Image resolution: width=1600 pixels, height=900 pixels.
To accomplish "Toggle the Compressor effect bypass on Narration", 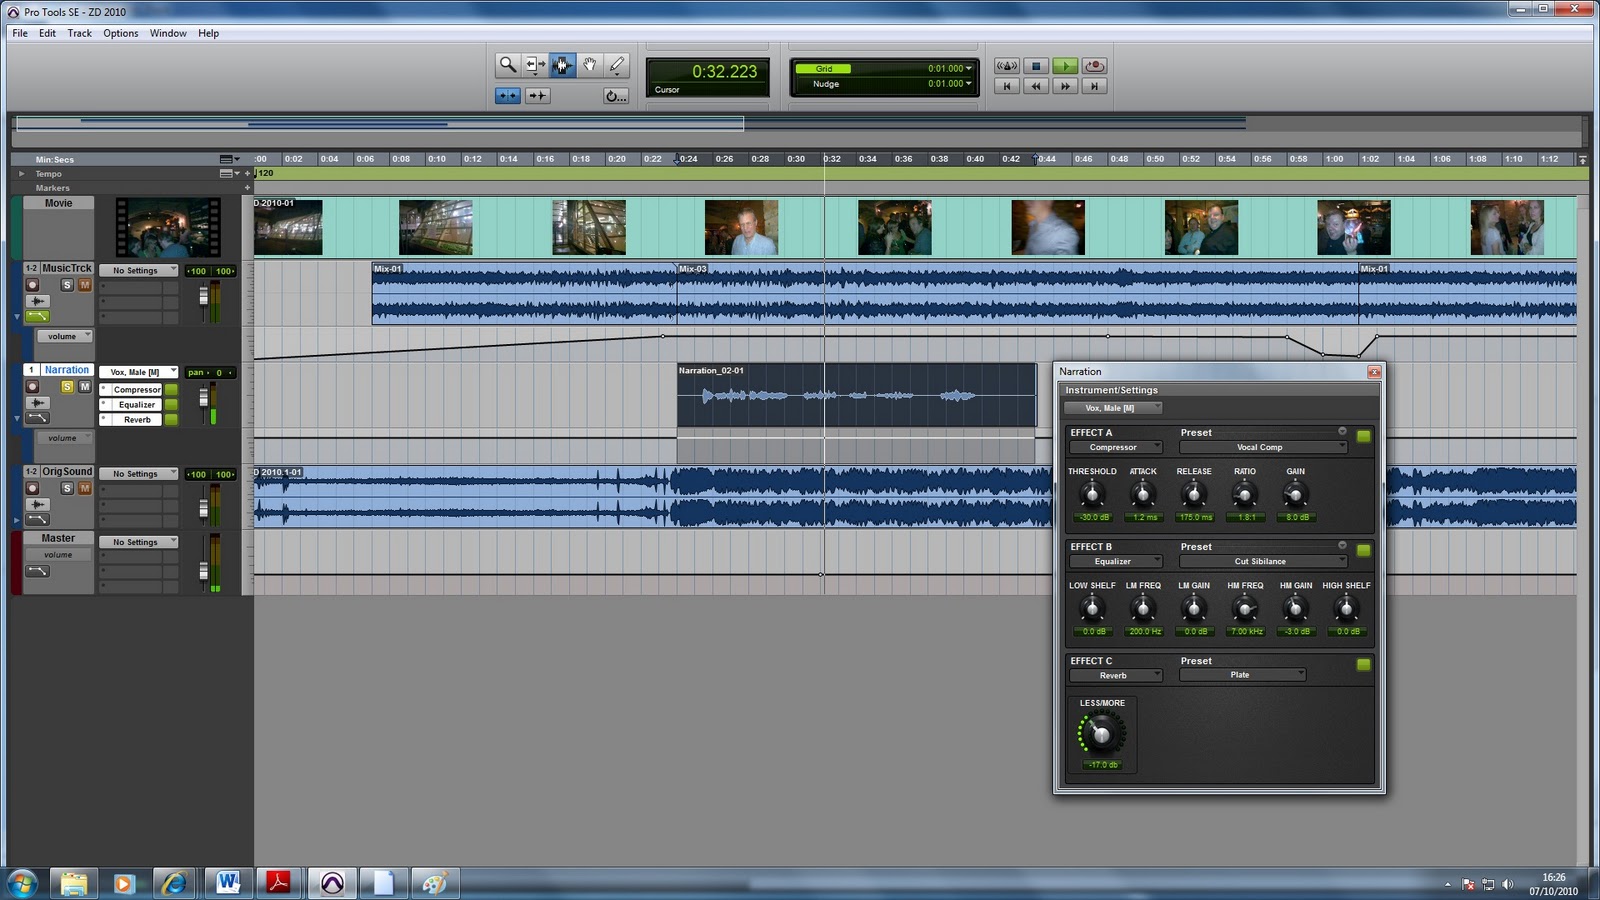I will coord(171,390).
